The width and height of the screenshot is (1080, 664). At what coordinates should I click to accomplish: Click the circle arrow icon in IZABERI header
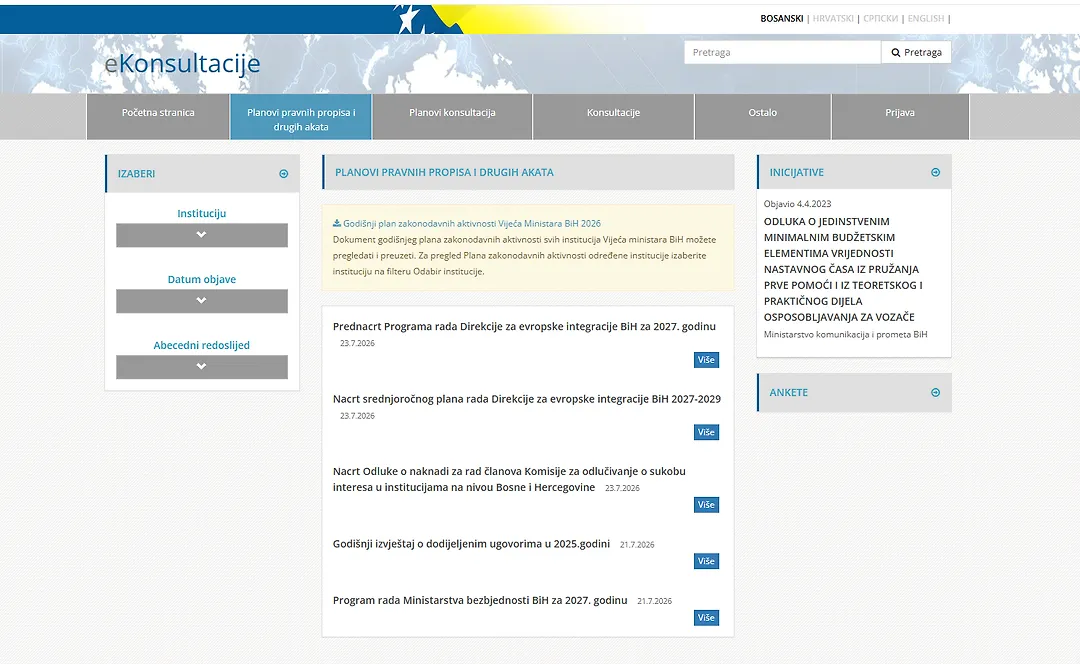point(283,174)
